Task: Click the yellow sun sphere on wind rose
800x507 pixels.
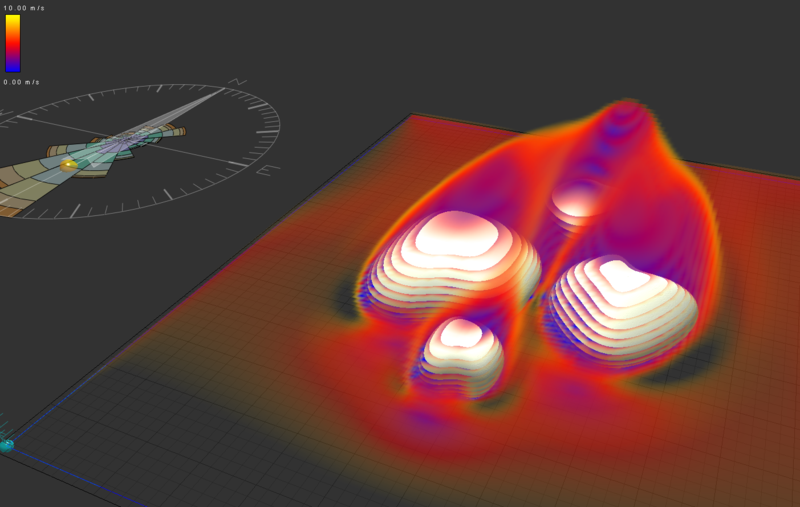Action: tap(68, 165)
